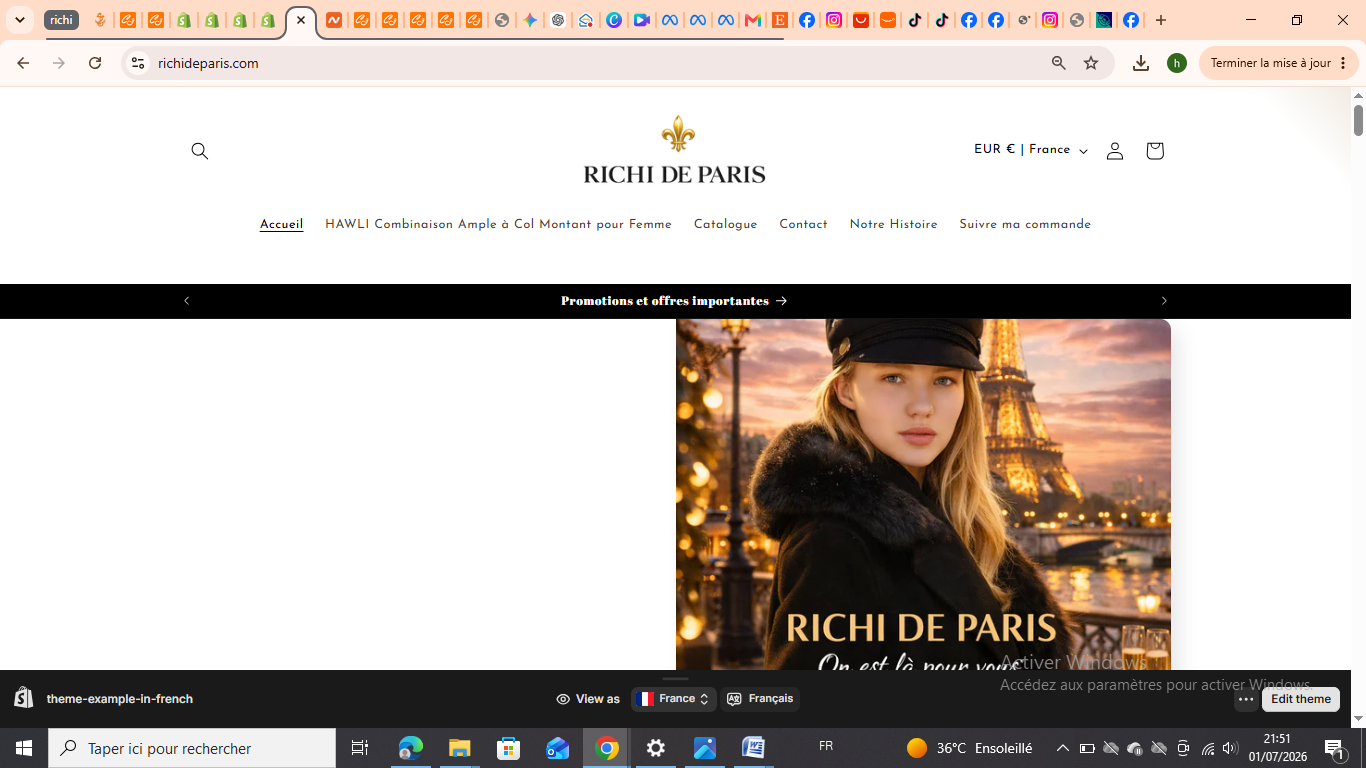This screenshot has width=1366, height=768.
Task: Open Microsoft Edge from the taskbar
Action: click(411, 748)
